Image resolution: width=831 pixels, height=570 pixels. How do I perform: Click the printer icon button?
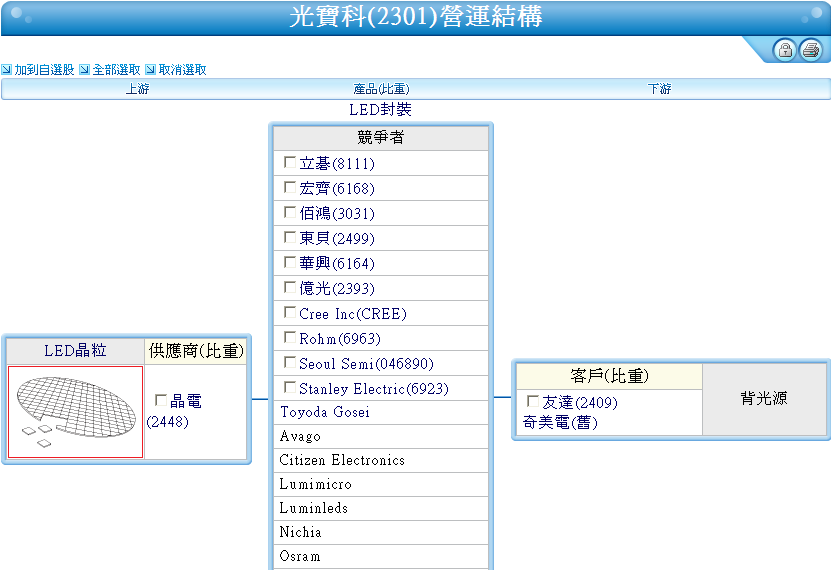(811, 50)
